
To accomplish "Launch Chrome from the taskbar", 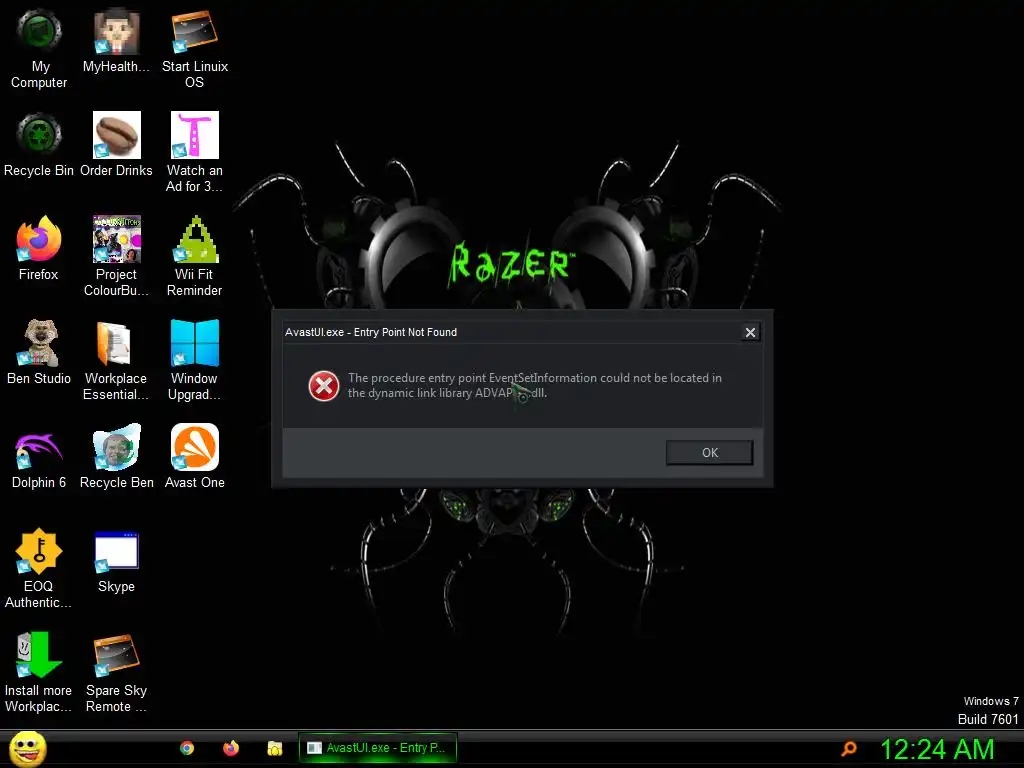I will (x=187, y=748).
